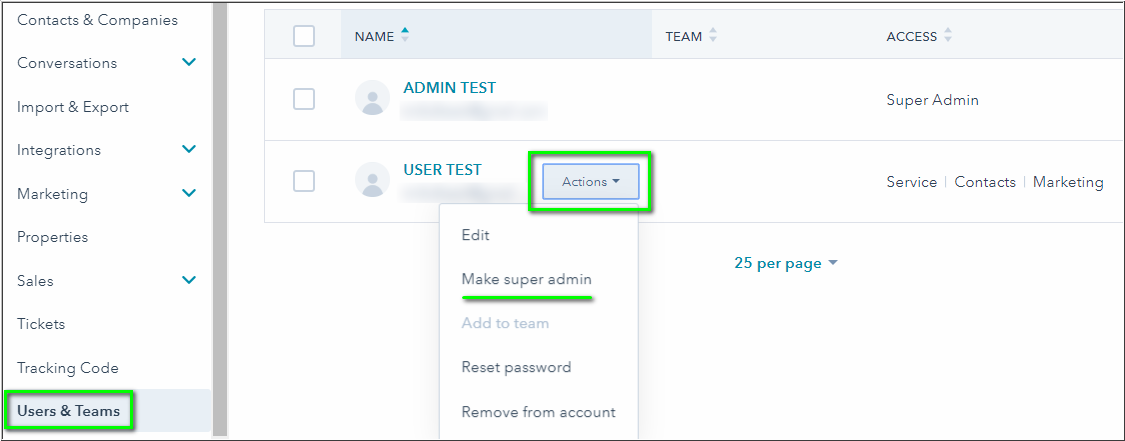Open the ADMIN TEST user link
This screenshot has width=1125, height=441.
pos(449,88)
